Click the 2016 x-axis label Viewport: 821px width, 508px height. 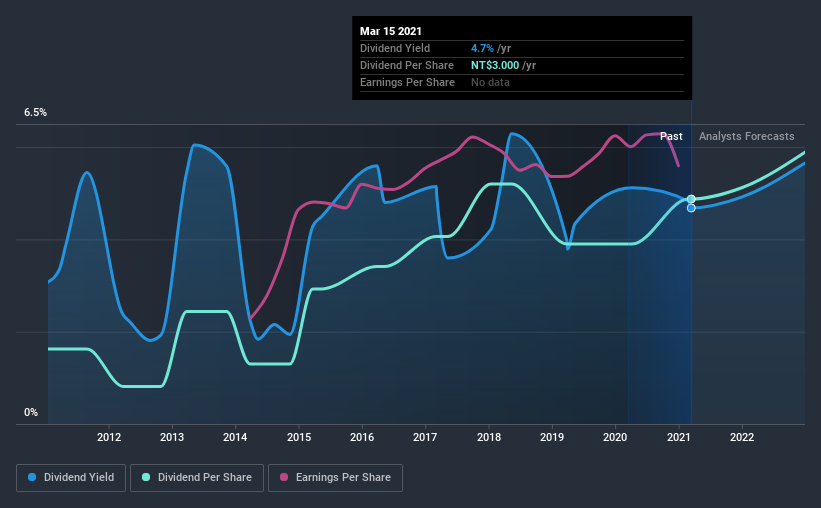362,437
